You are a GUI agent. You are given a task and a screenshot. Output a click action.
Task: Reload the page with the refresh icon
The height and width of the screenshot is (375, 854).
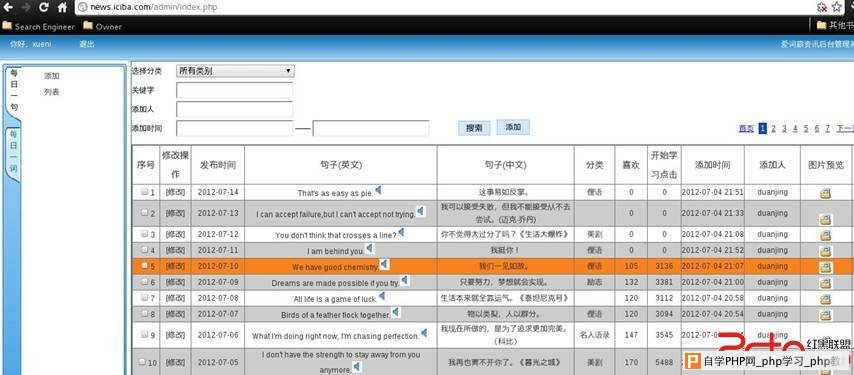coord(44,8)
